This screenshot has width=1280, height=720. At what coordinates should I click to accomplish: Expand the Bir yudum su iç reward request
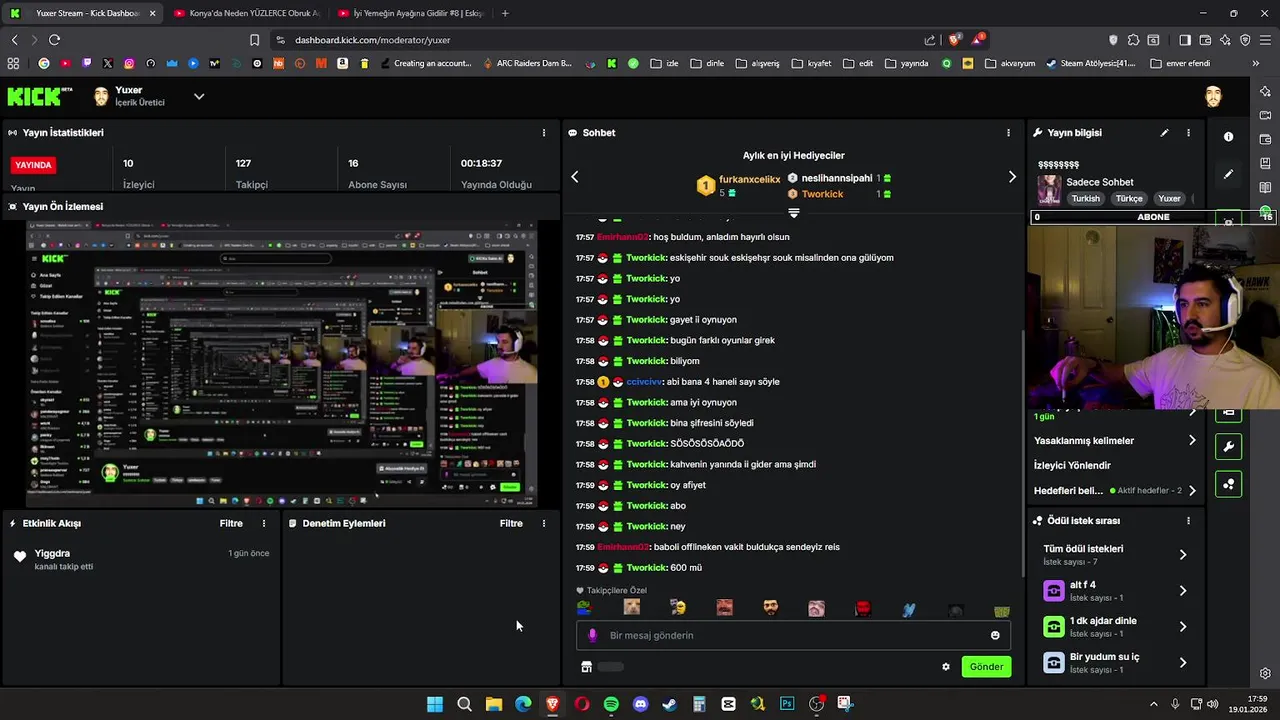pos(1115,662)
